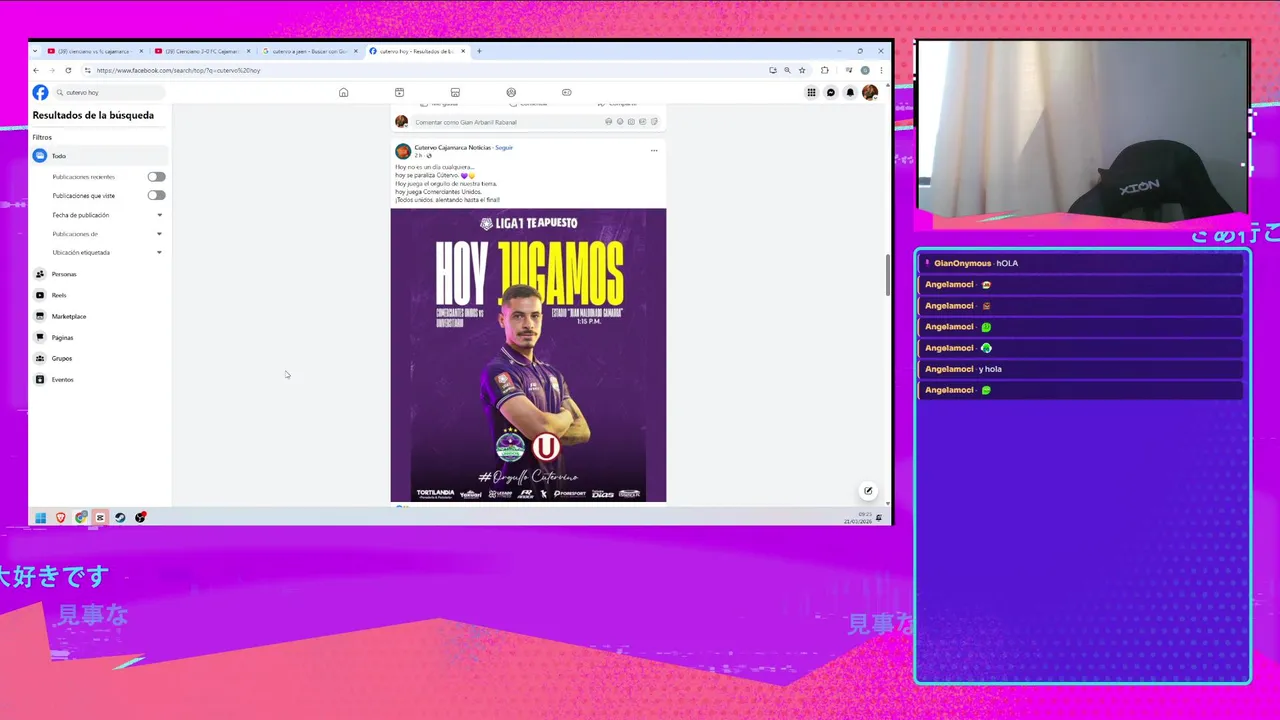Screen dimensions: 1280x720
Task: Open the notifications bell
Action: [850, 92]
